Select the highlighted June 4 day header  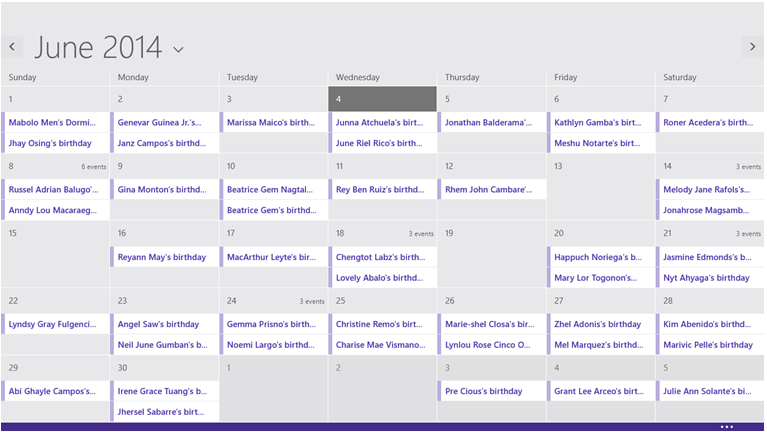pyautogui.click(x=382, y=99)
